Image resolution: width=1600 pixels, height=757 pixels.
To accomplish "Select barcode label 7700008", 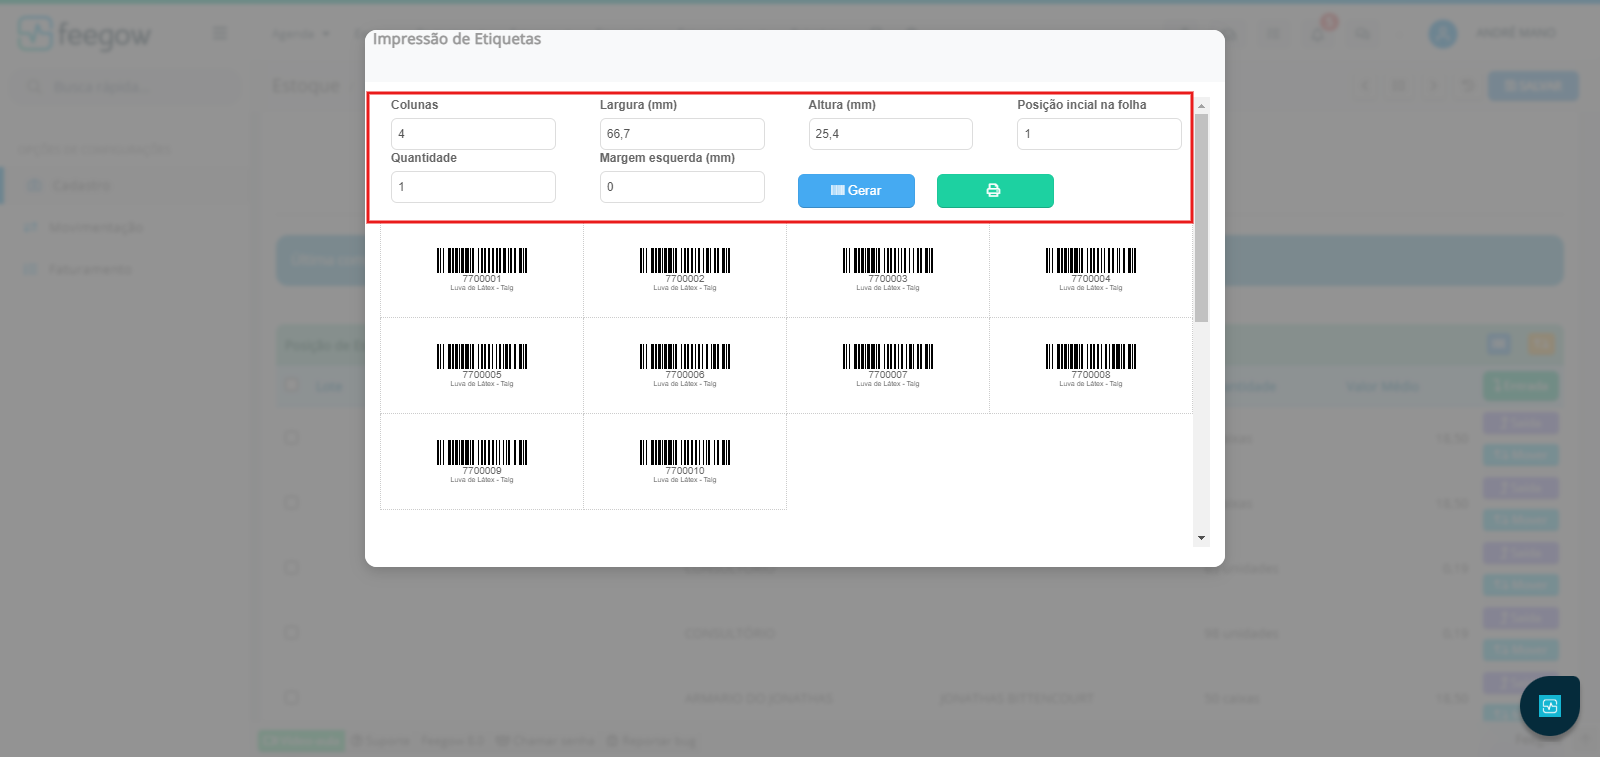I will coord(1091,366).
